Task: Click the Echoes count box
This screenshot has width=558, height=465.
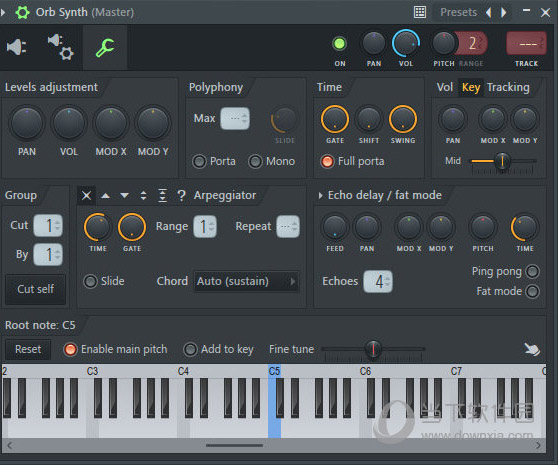Action: click(x=378, y=281)
